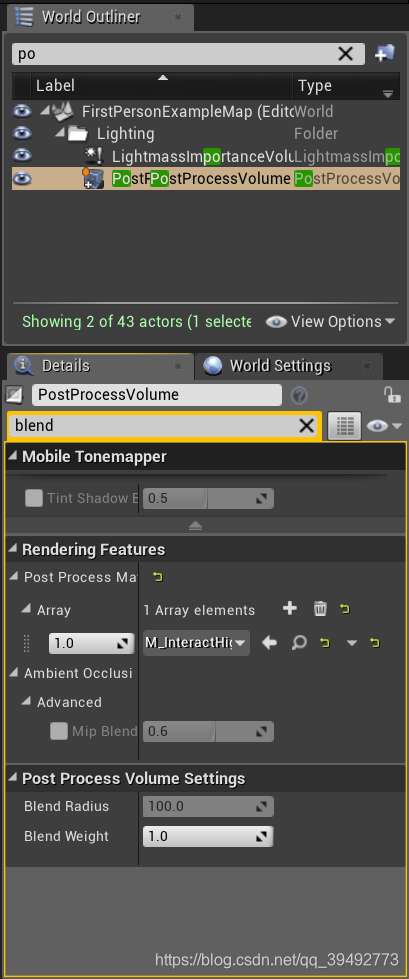Click the Tint Shadow 0.5 value slider
This screenshot has width=409, height=979.
tap(208, 498)
